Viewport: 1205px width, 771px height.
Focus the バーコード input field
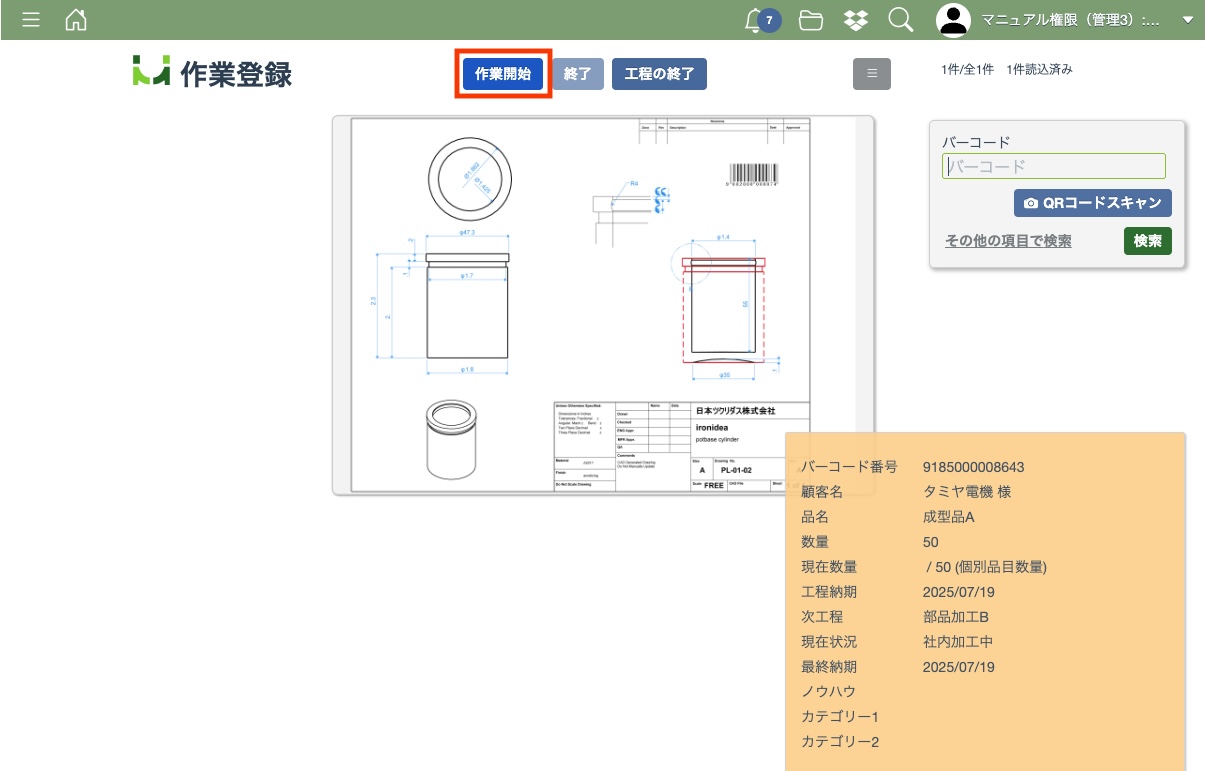pos(1053,166)
